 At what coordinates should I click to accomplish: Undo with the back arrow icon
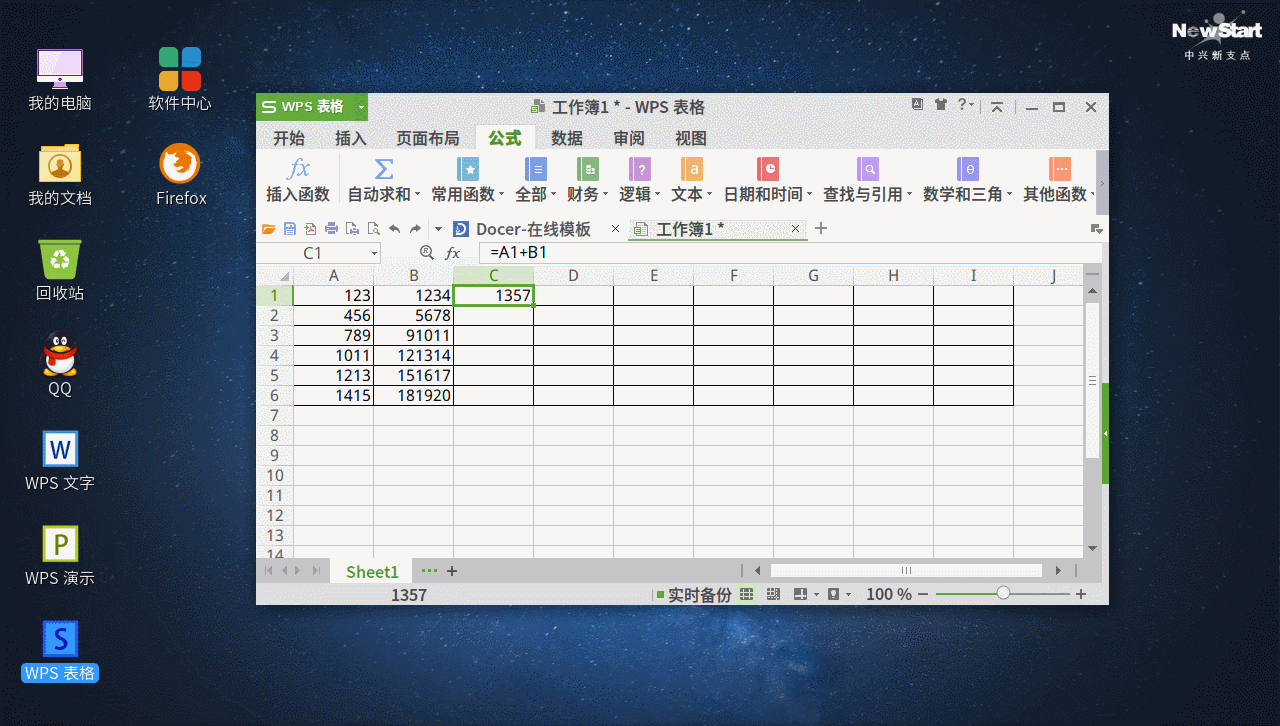395,229
